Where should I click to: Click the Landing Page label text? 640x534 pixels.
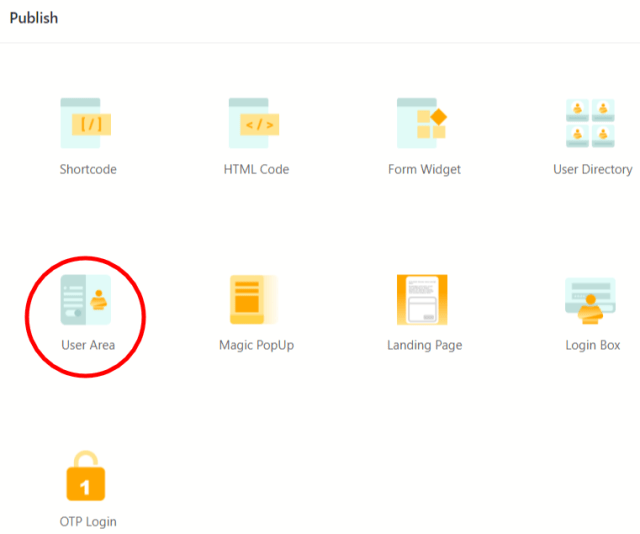pyautogui.click(x=424, y=346)
